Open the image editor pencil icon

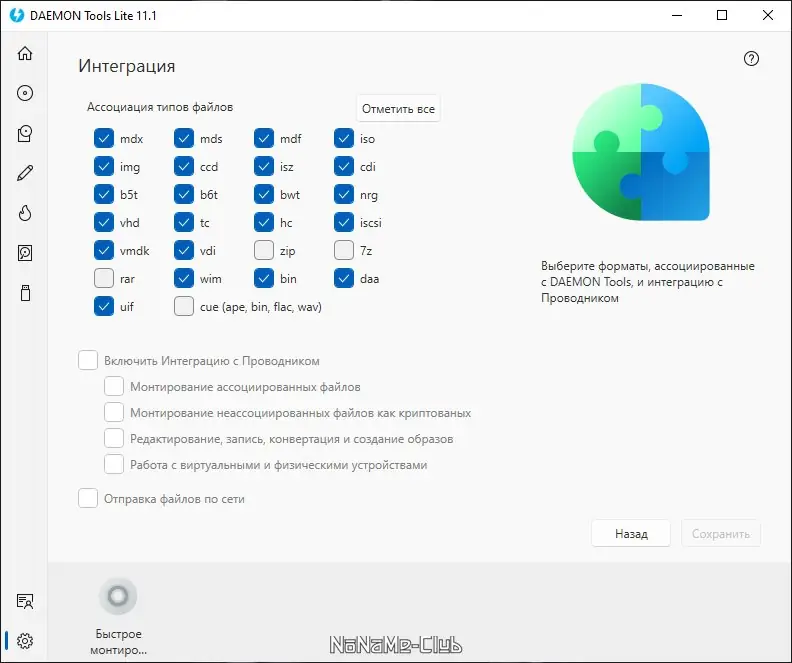click(x=25, y=173)
